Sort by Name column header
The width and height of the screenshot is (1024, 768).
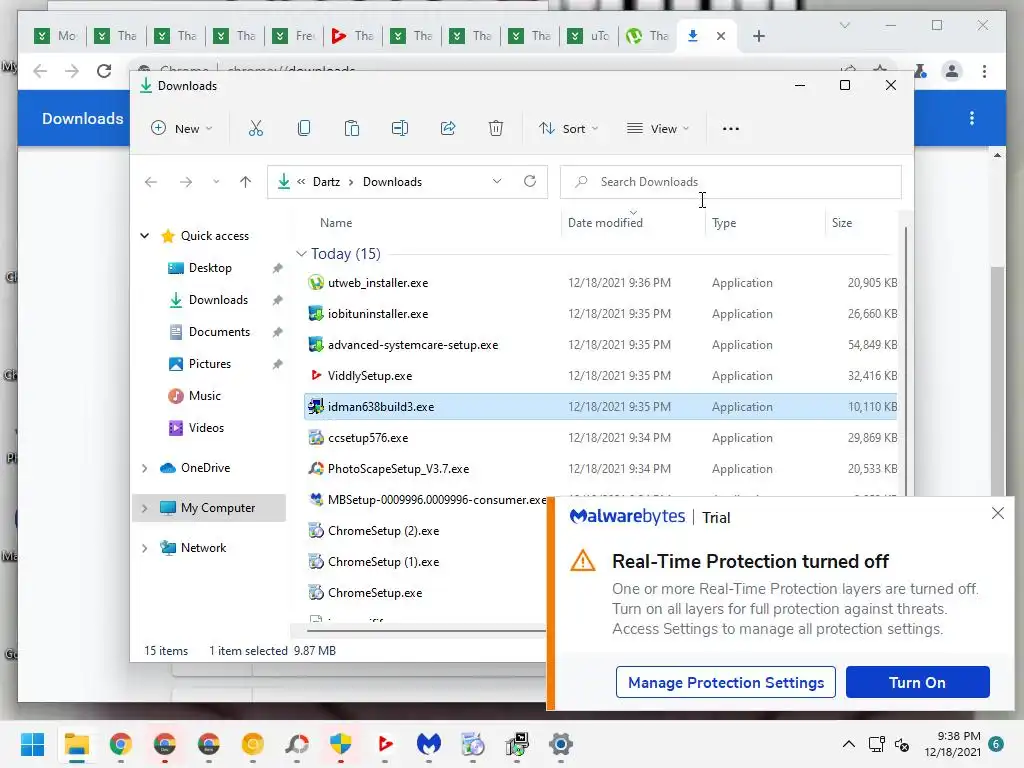(x=336, y=223)
